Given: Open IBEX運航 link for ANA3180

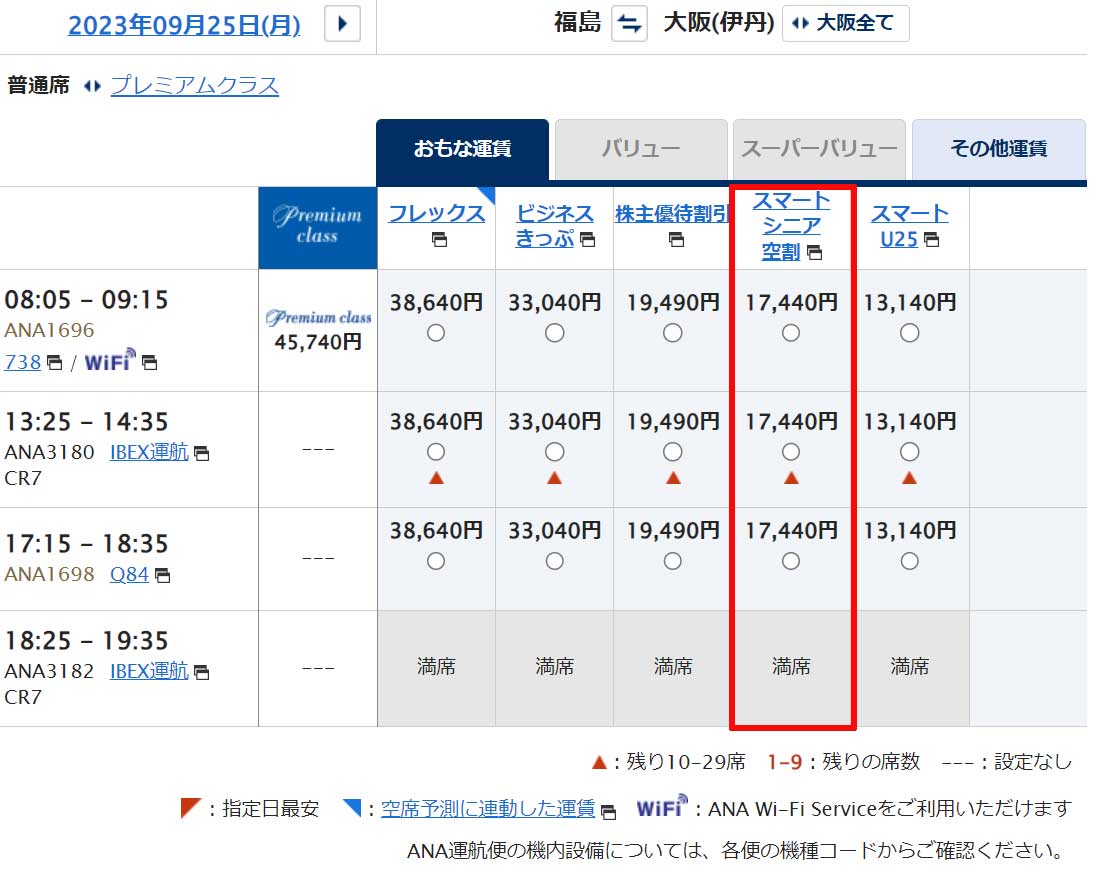Looking at the screenshot, I should [x=149, y=452].
